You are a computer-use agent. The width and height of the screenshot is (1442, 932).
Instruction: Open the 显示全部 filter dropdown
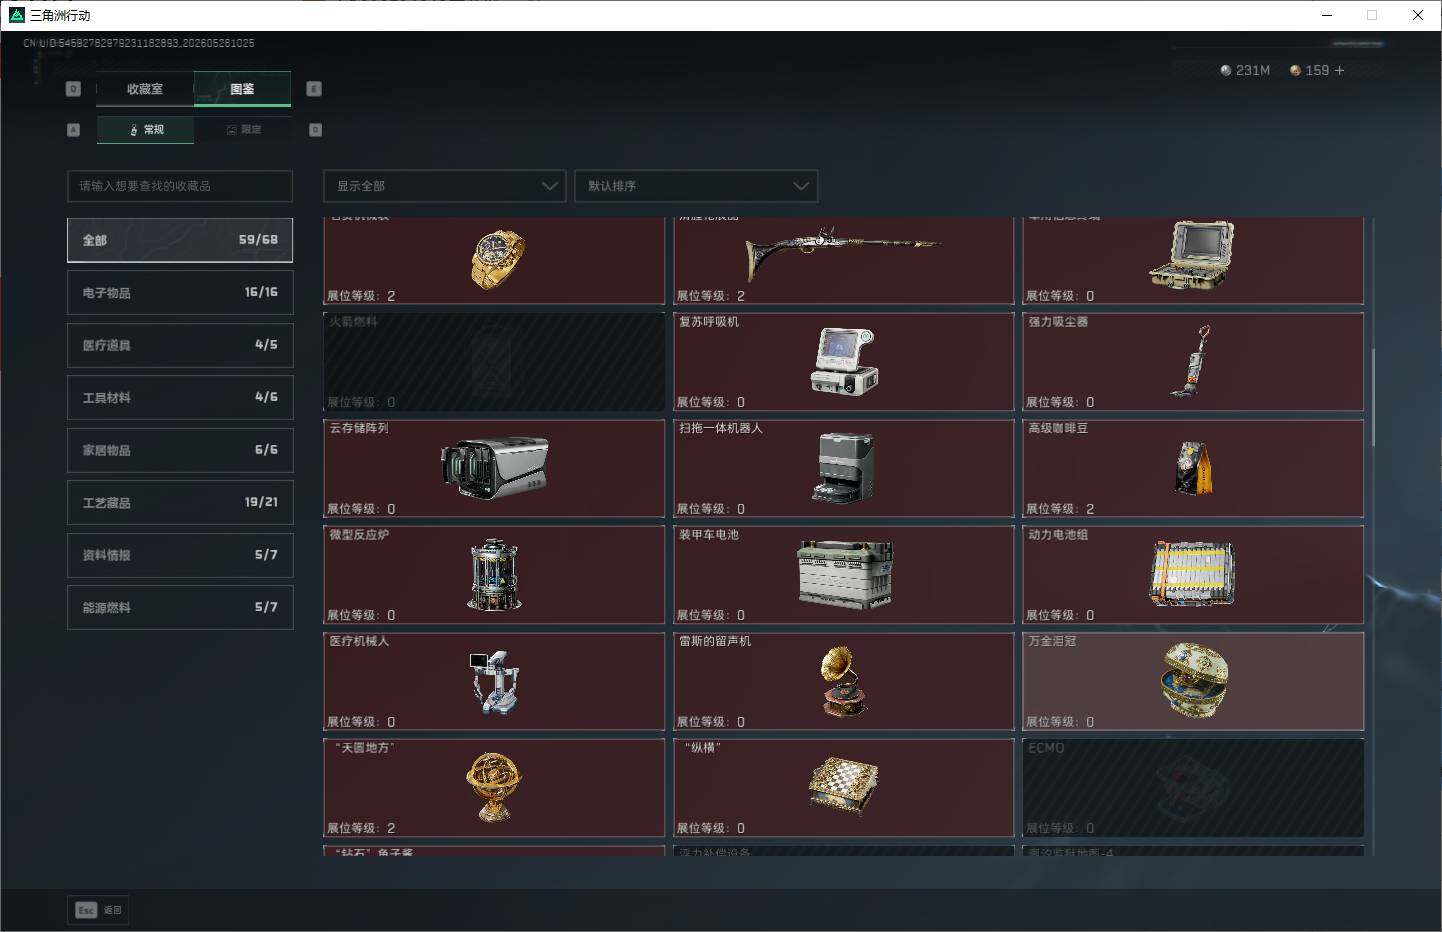[x=444, y=186]
